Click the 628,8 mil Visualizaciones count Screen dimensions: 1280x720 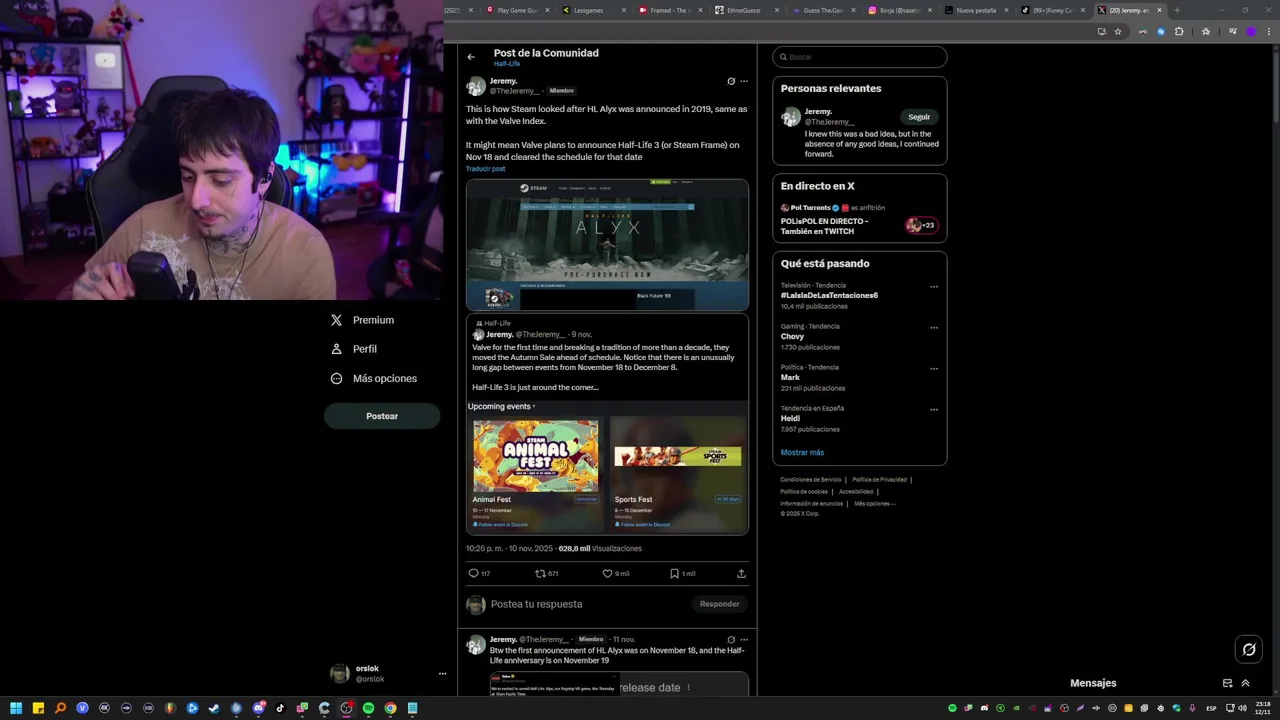[x=600, y=549]
